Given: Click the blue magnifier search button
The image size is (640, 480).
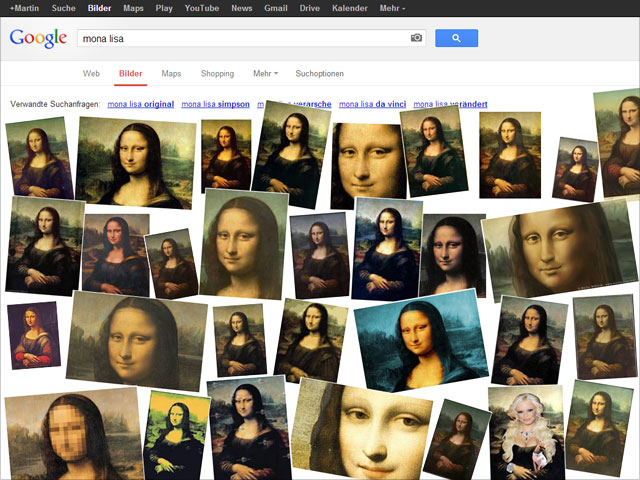Looking at the screenshot, I should [x=456, y=38].
